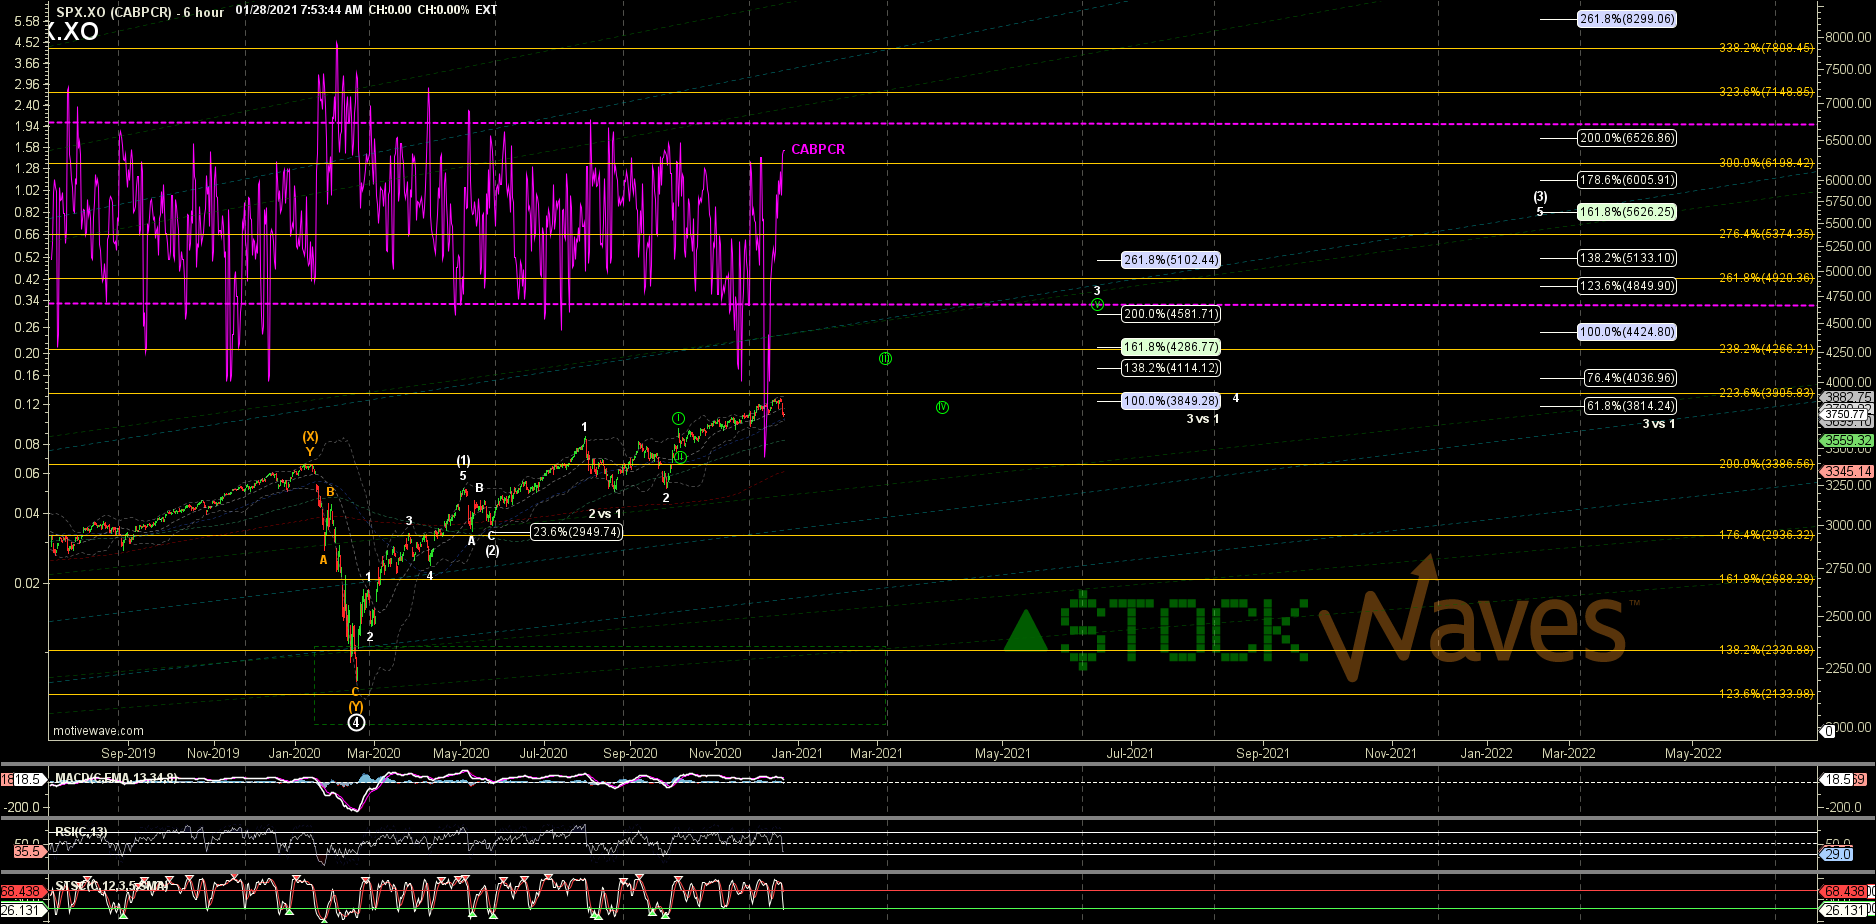Select the green circled iv wave marker
Screen dimensions: 1876x924
(x=942, y=407)
